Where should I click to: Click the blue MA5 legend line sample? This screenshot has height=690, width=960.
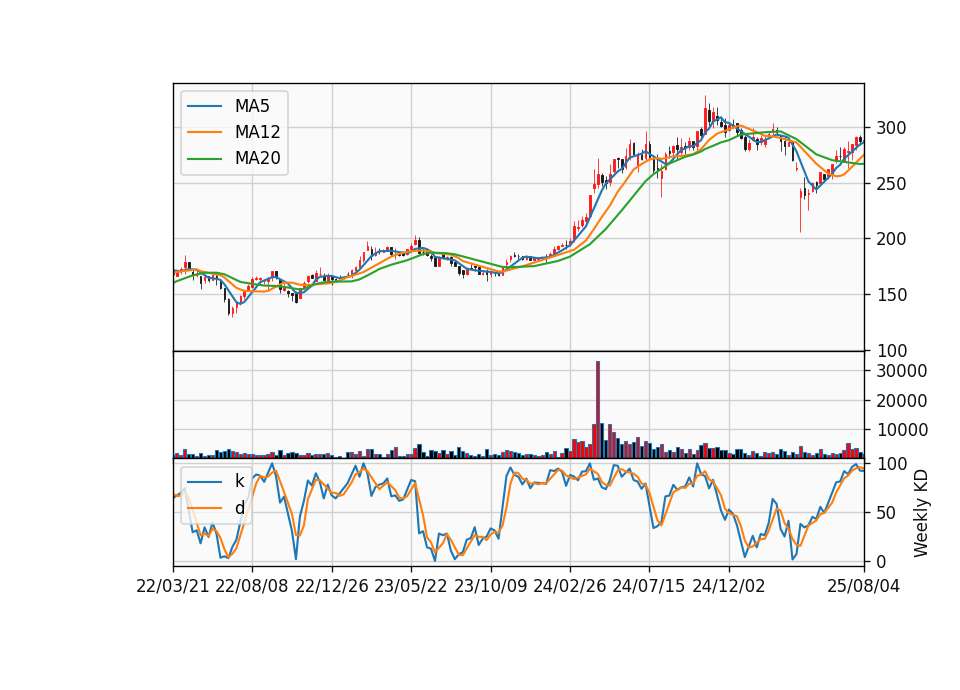pyautogui.click(x=204, y=106)
